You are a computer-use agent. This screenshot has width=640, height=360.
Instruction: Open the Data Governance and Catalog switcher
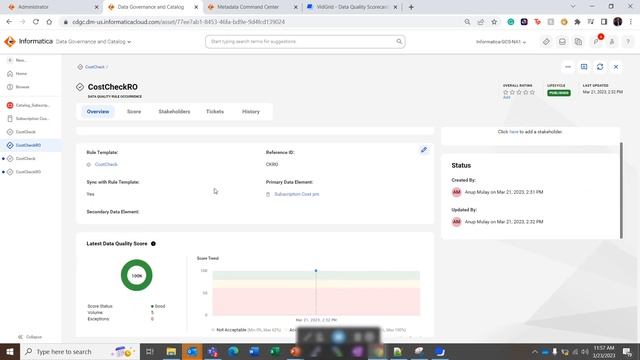click(93, 42)
